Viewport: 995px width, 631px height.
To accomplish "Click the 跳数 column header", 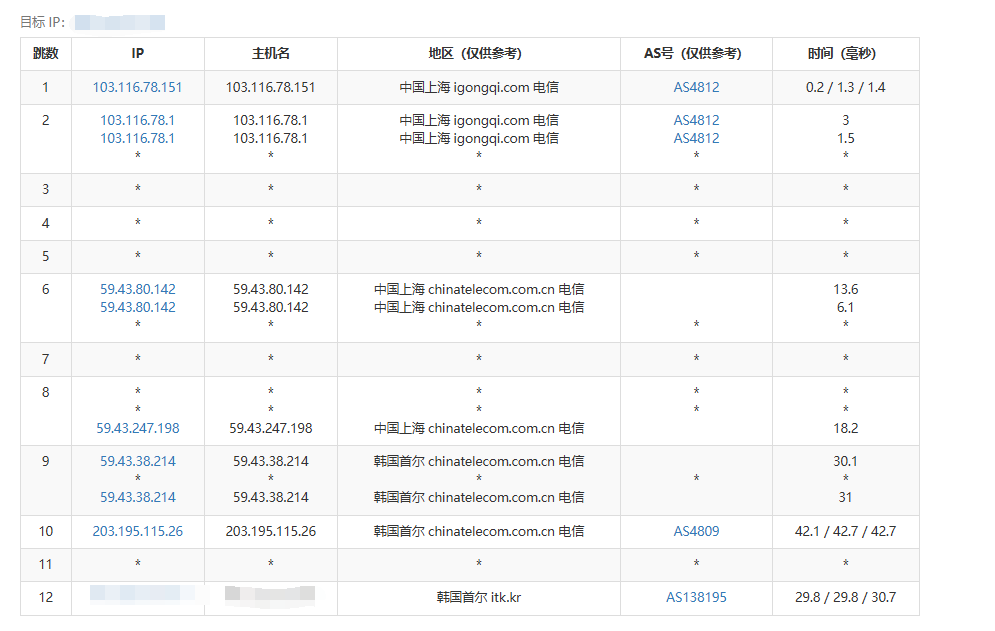I will (x=45, y=54).
